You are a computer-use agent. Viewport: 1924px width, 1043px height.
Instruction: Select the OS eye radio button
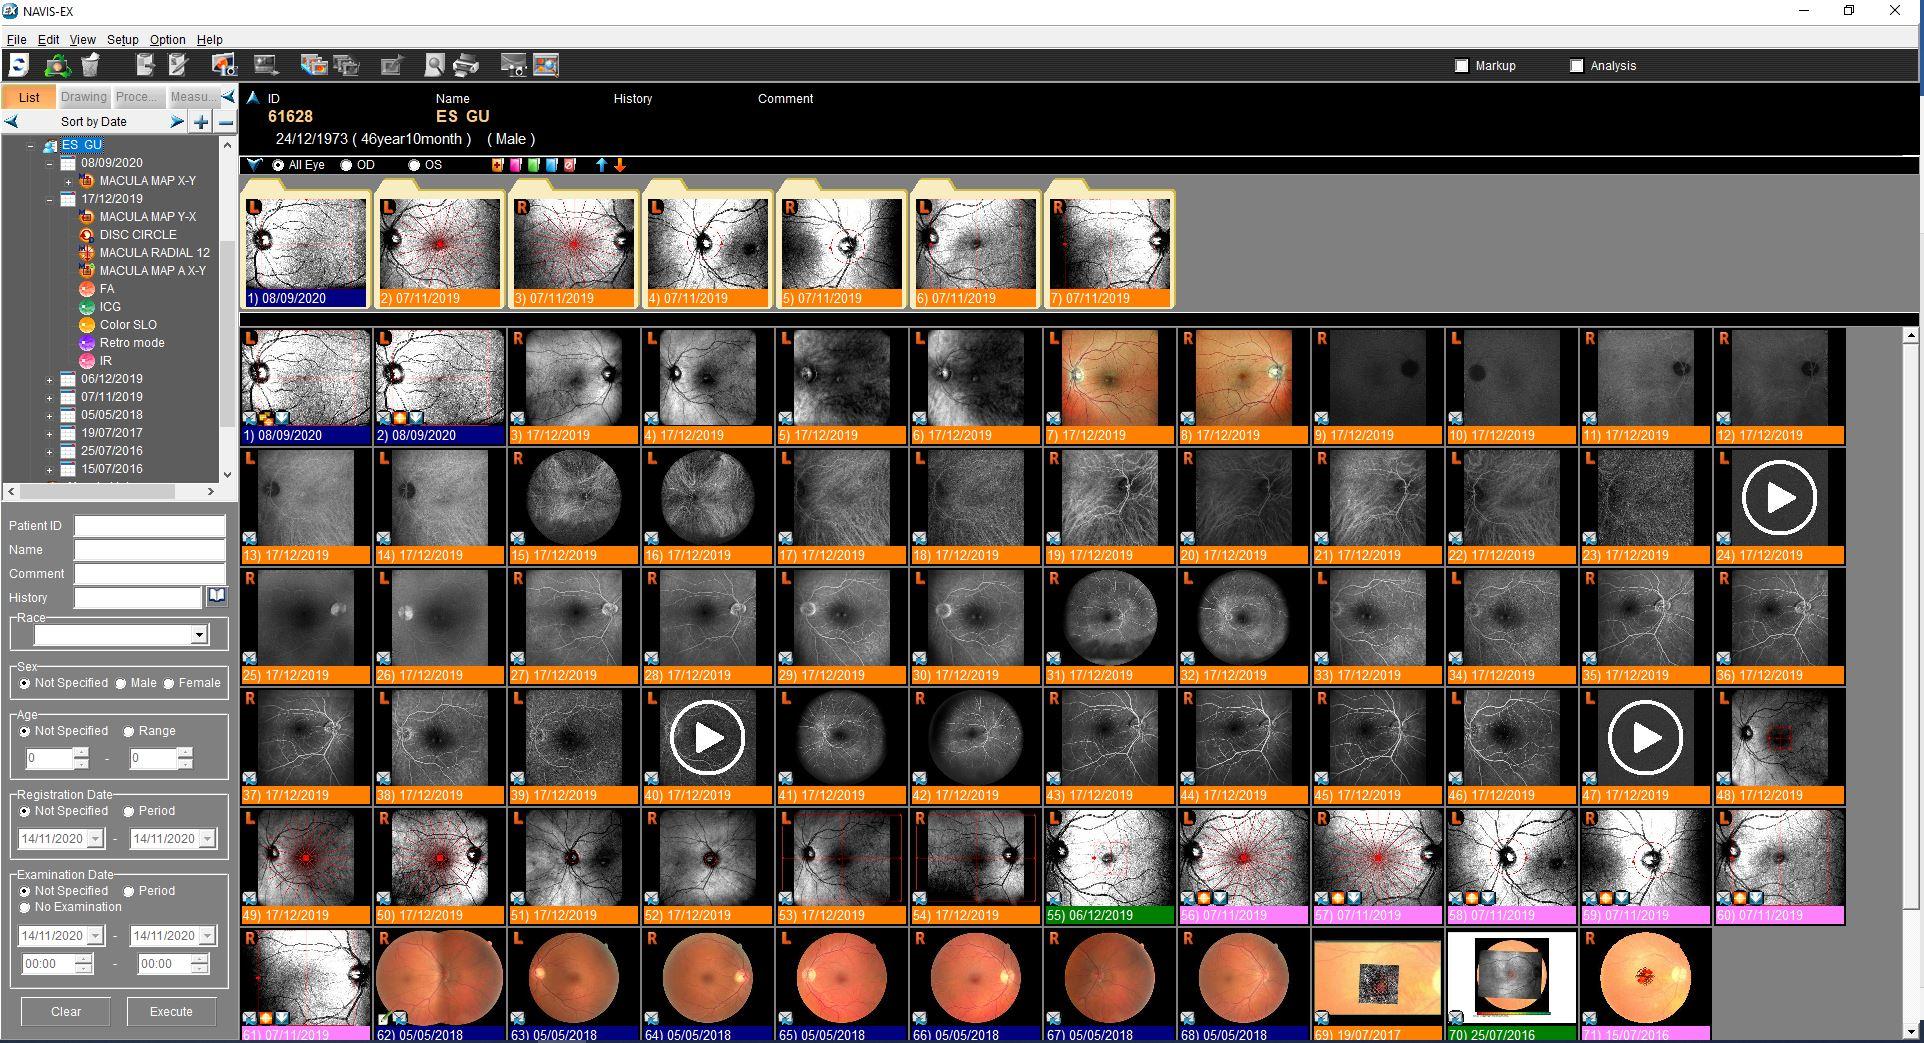(414, 165)
